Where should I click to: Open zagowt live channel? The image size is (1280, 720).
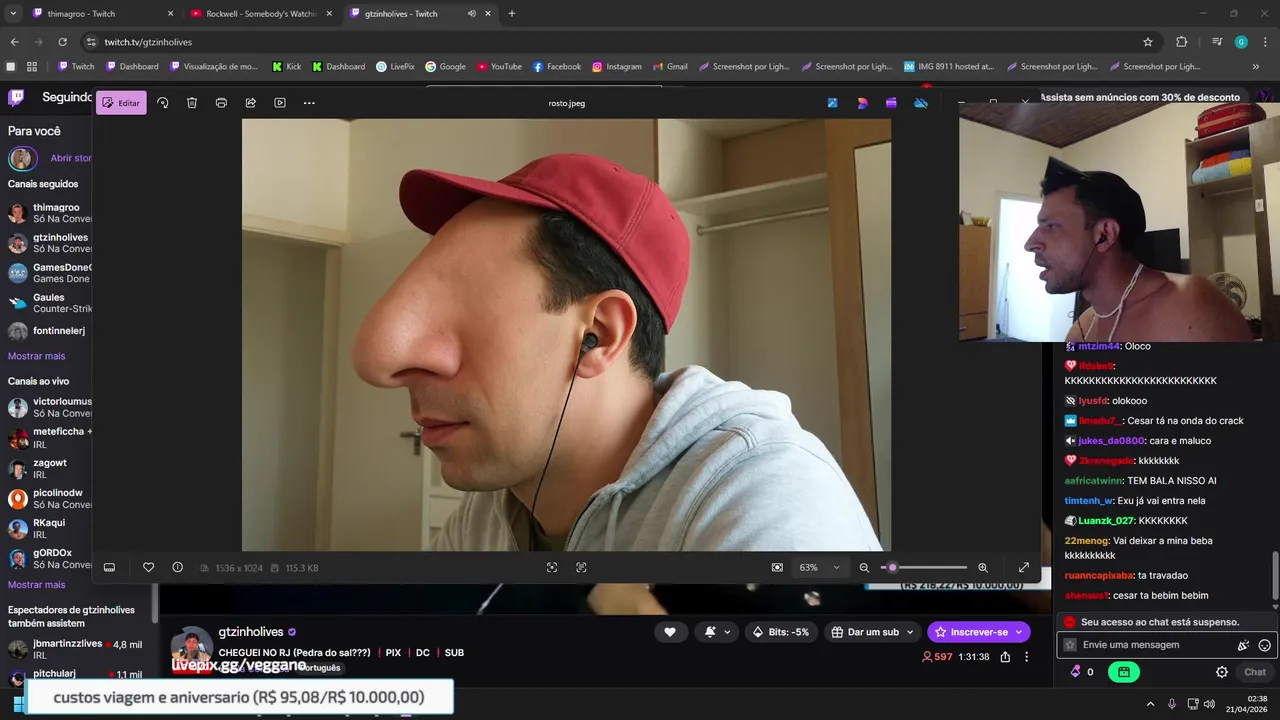point(50,469)
